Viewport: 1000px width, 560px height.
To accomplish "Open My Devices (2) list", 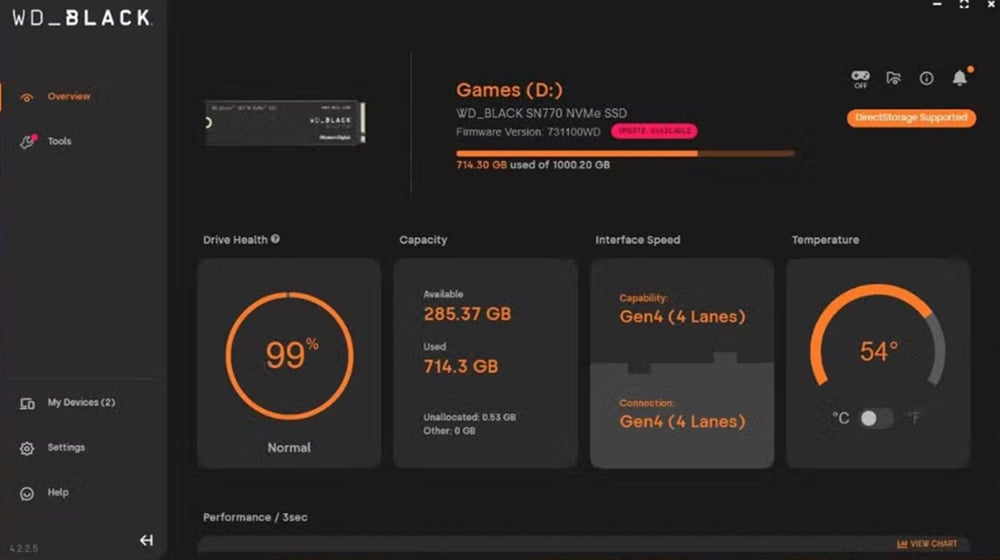I will pyautogui.click(x=81, y=402).
